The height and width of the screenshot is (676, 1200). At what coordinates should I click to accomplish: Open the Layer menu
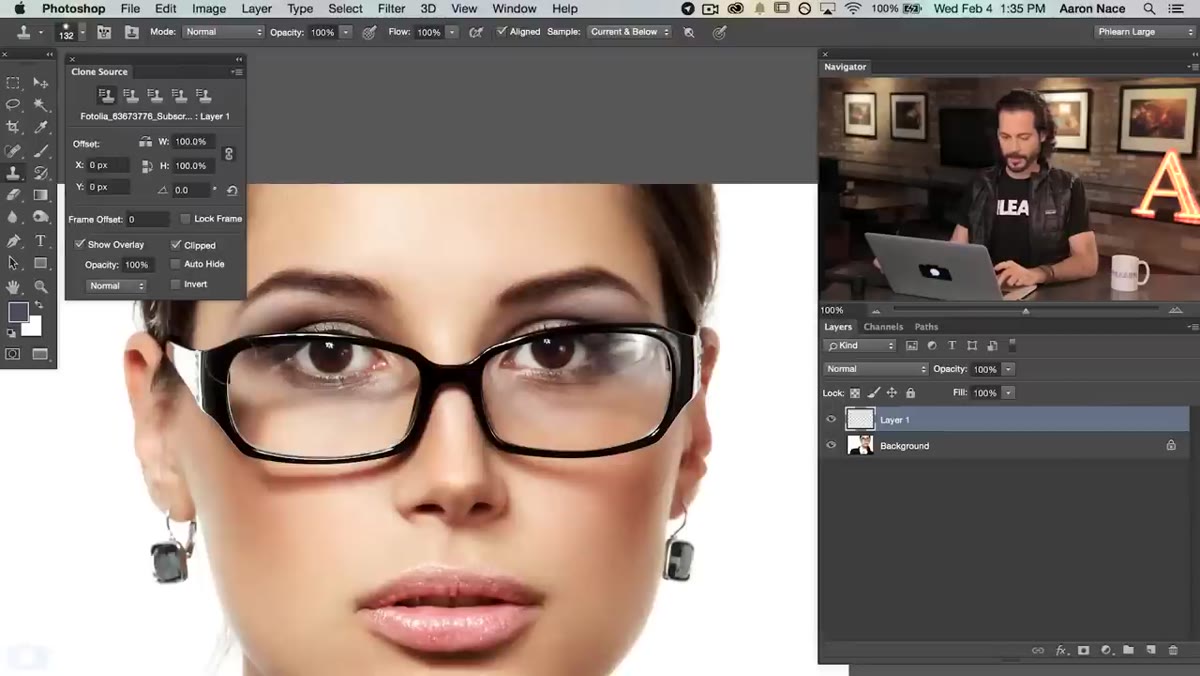tap(257, 9)
